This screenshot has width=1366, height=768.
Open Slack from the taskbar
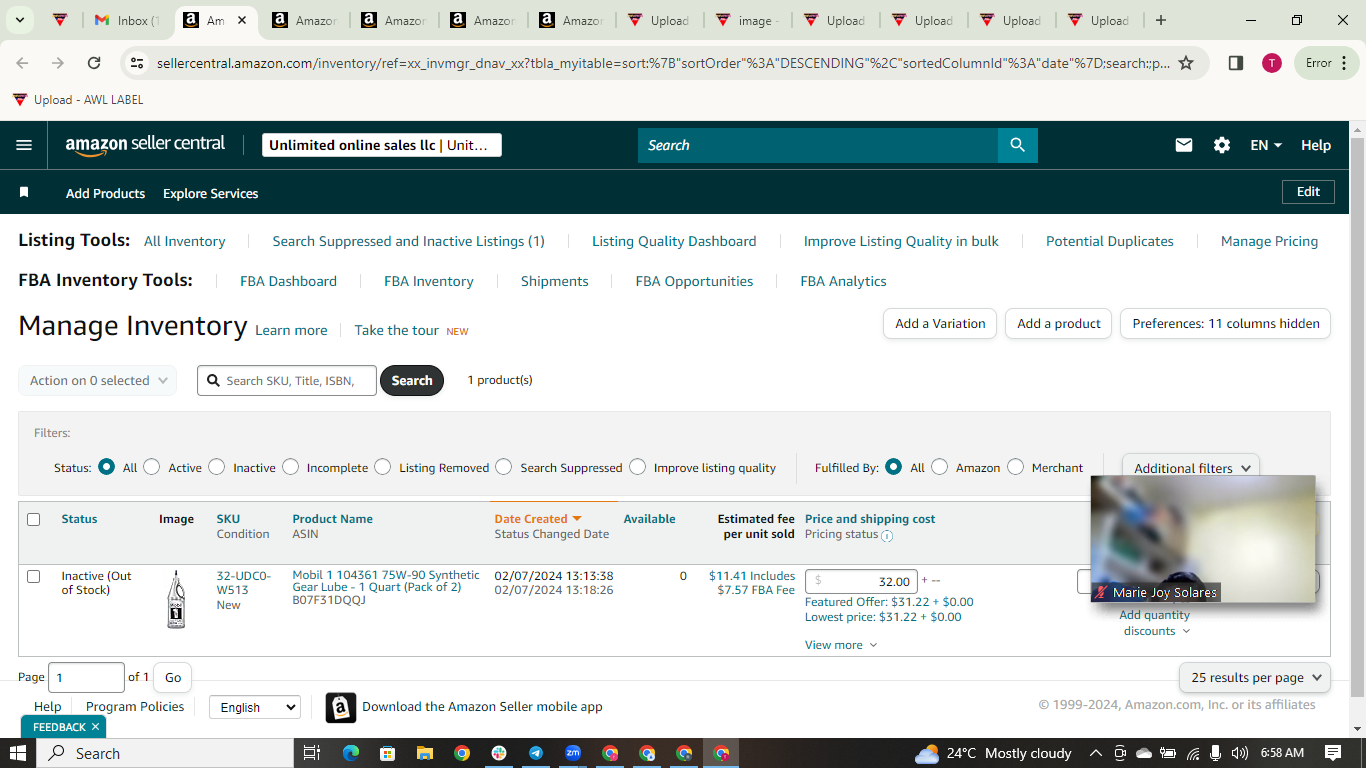point(499,753)
